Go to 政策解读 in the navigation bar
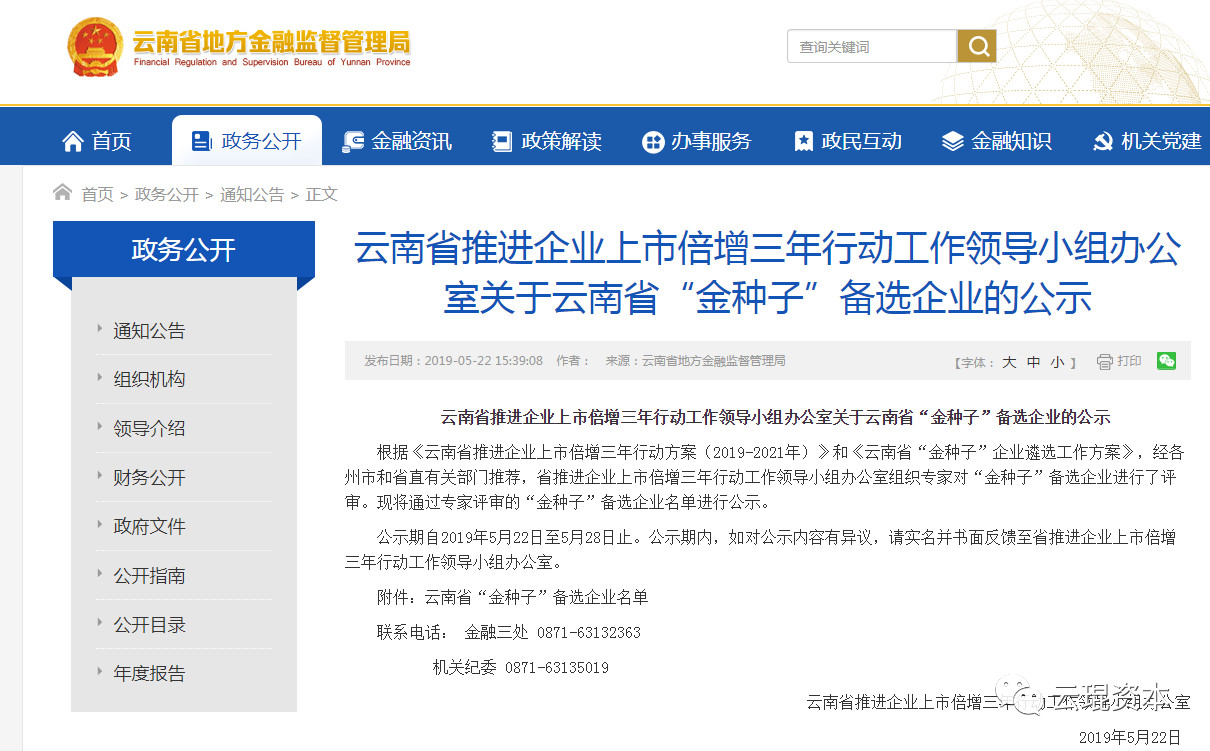This screenshot has height=751, width=1210. coord(547,141)
